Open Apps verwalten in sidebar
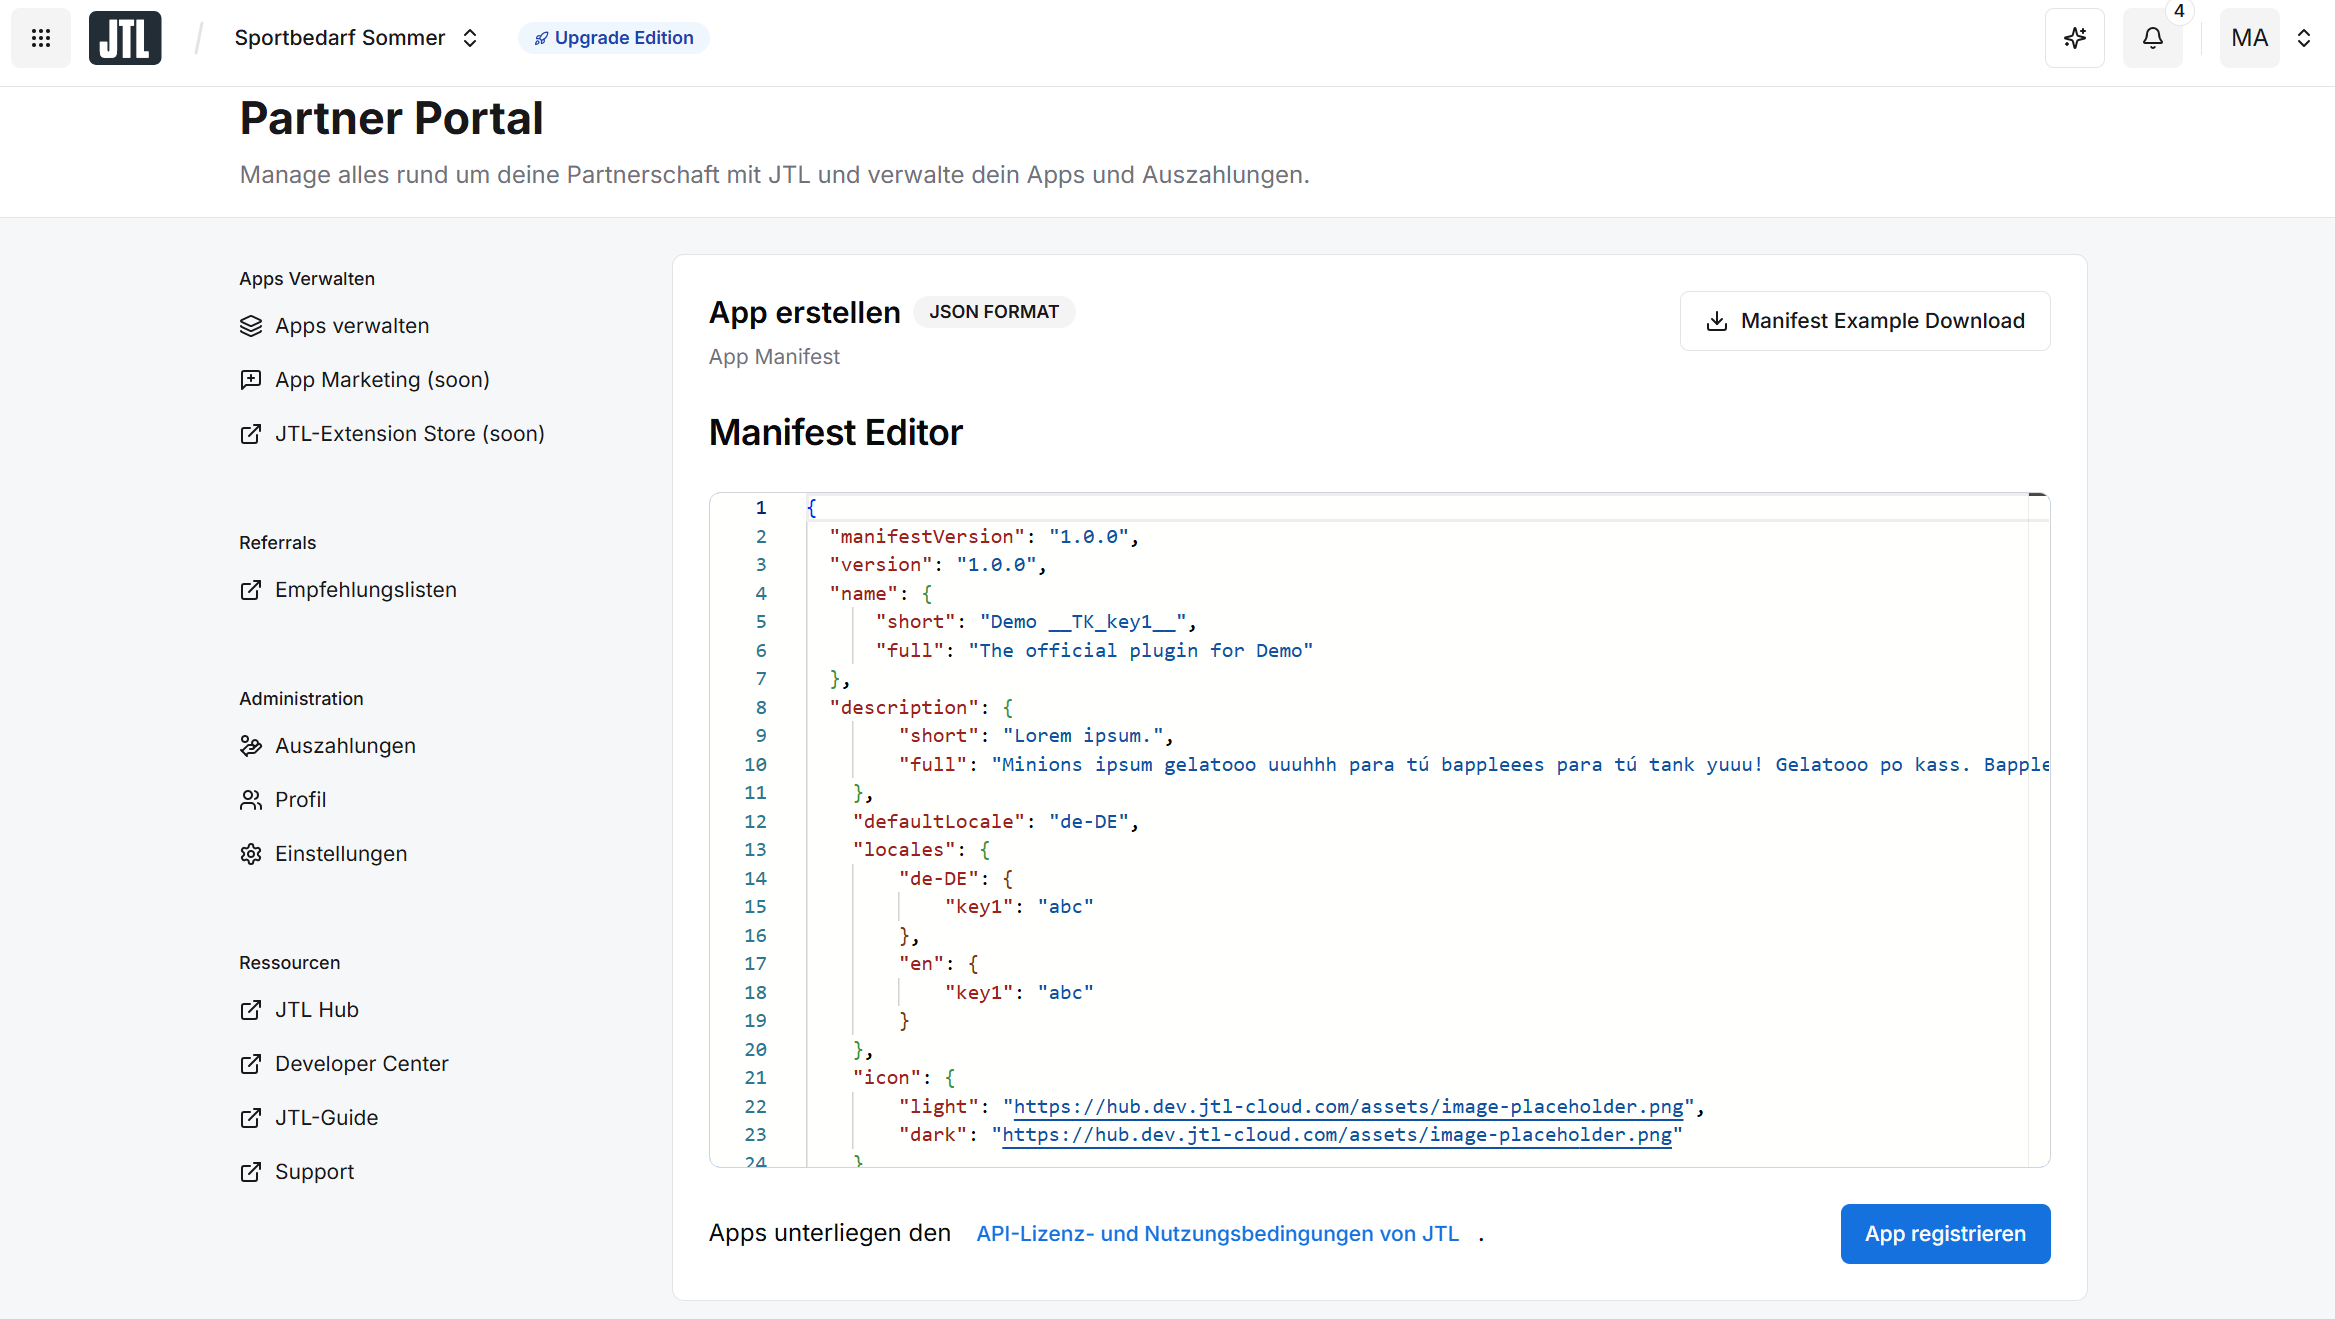 click(351, 326)
